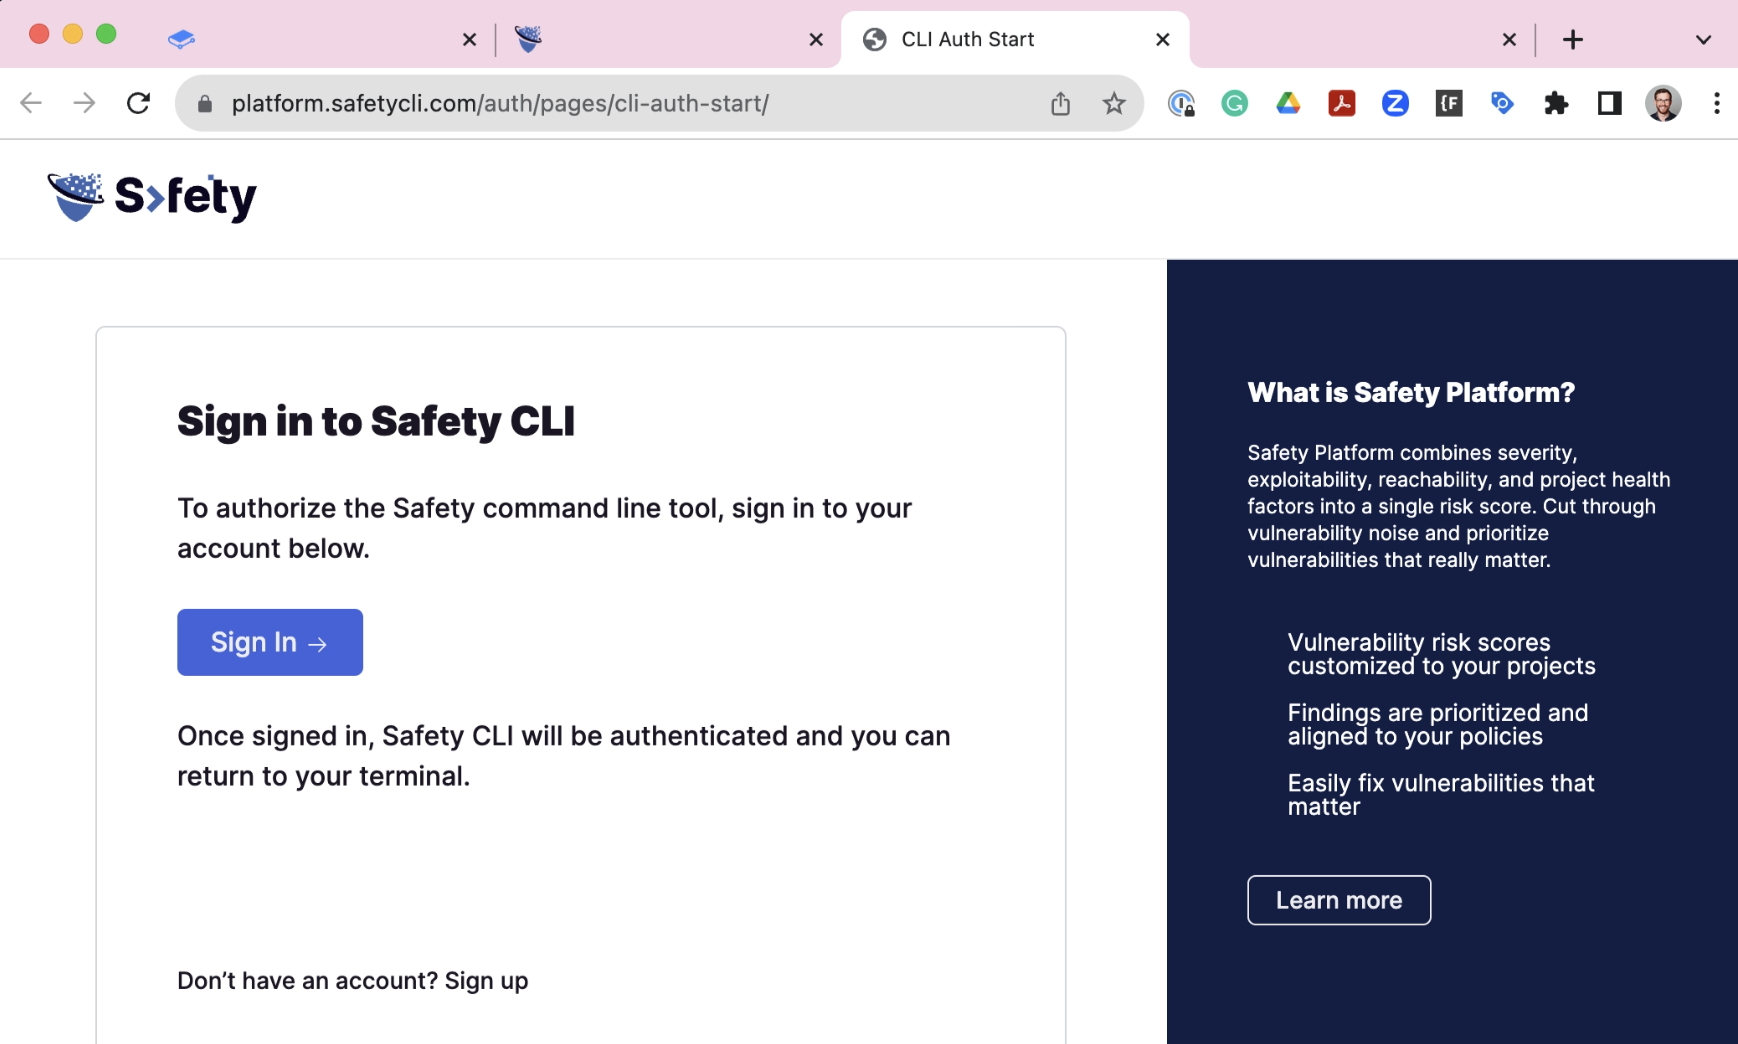Open Chrome's three-dot menu
Viewport: 1738px width, 1044px height.
1716,103
